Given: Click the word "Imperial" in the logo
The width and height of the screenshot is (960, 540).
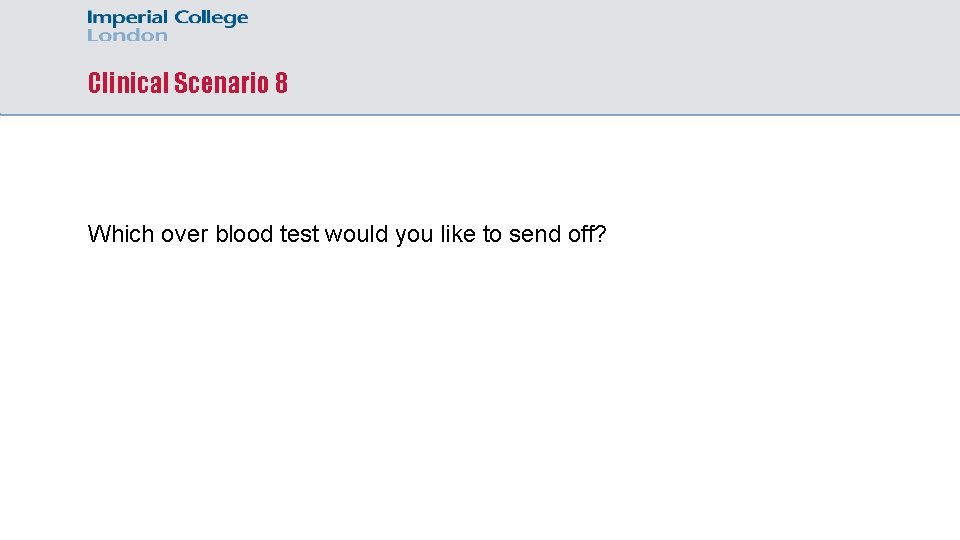Looking at the screenshot, I should tap(127, 18).
